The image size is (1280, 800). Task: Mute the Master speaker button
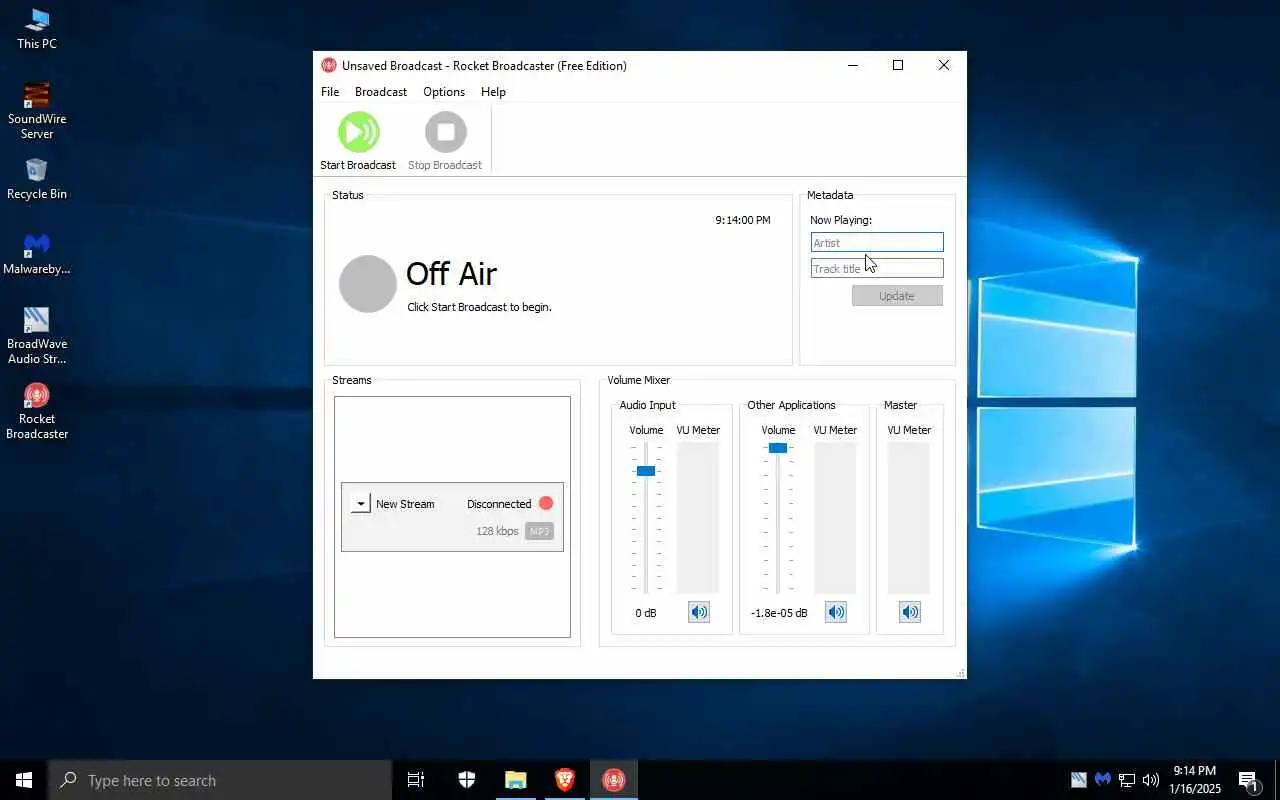point(910,612)
